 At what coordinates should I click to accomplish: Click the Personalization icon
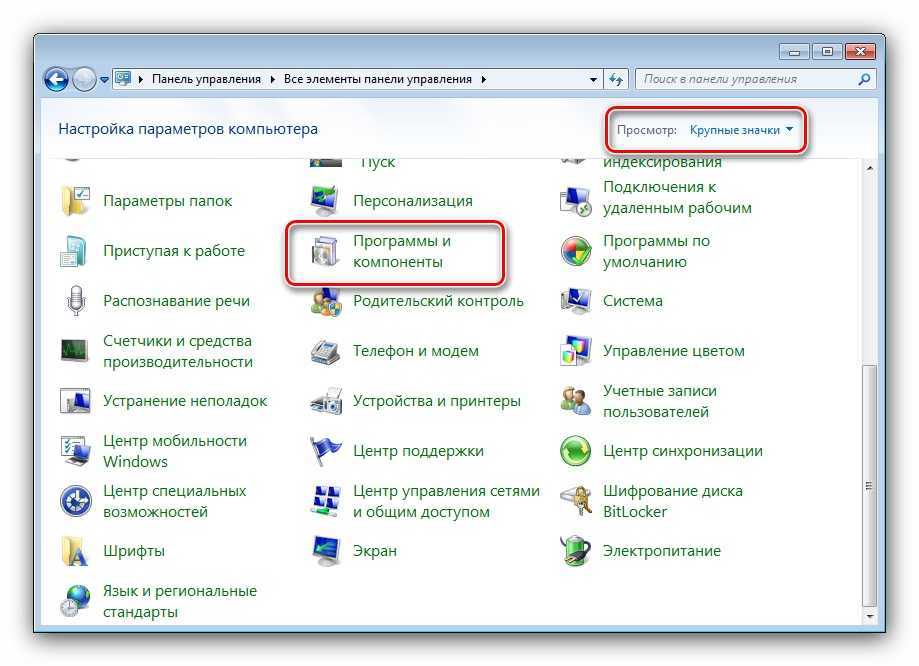point(326,201)
